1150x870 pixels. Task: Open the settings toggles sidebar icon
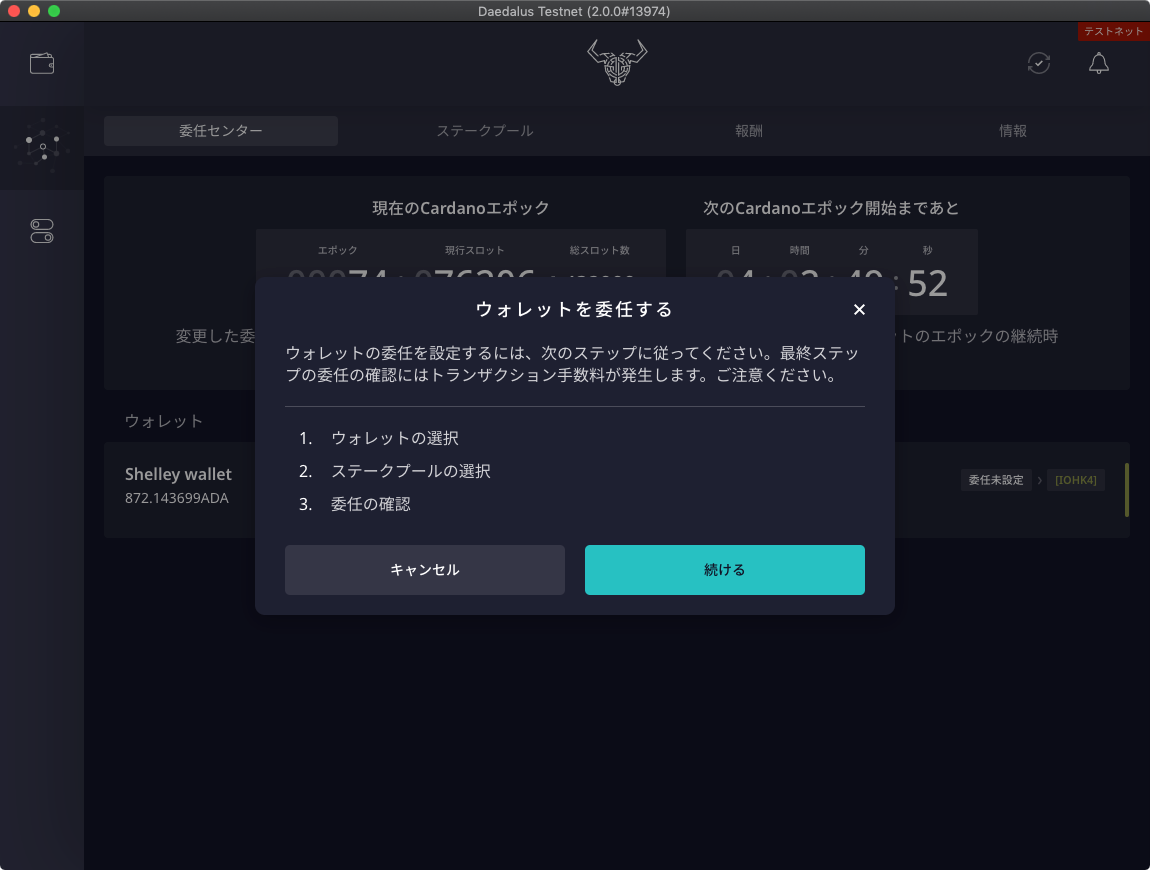[42, 231]
